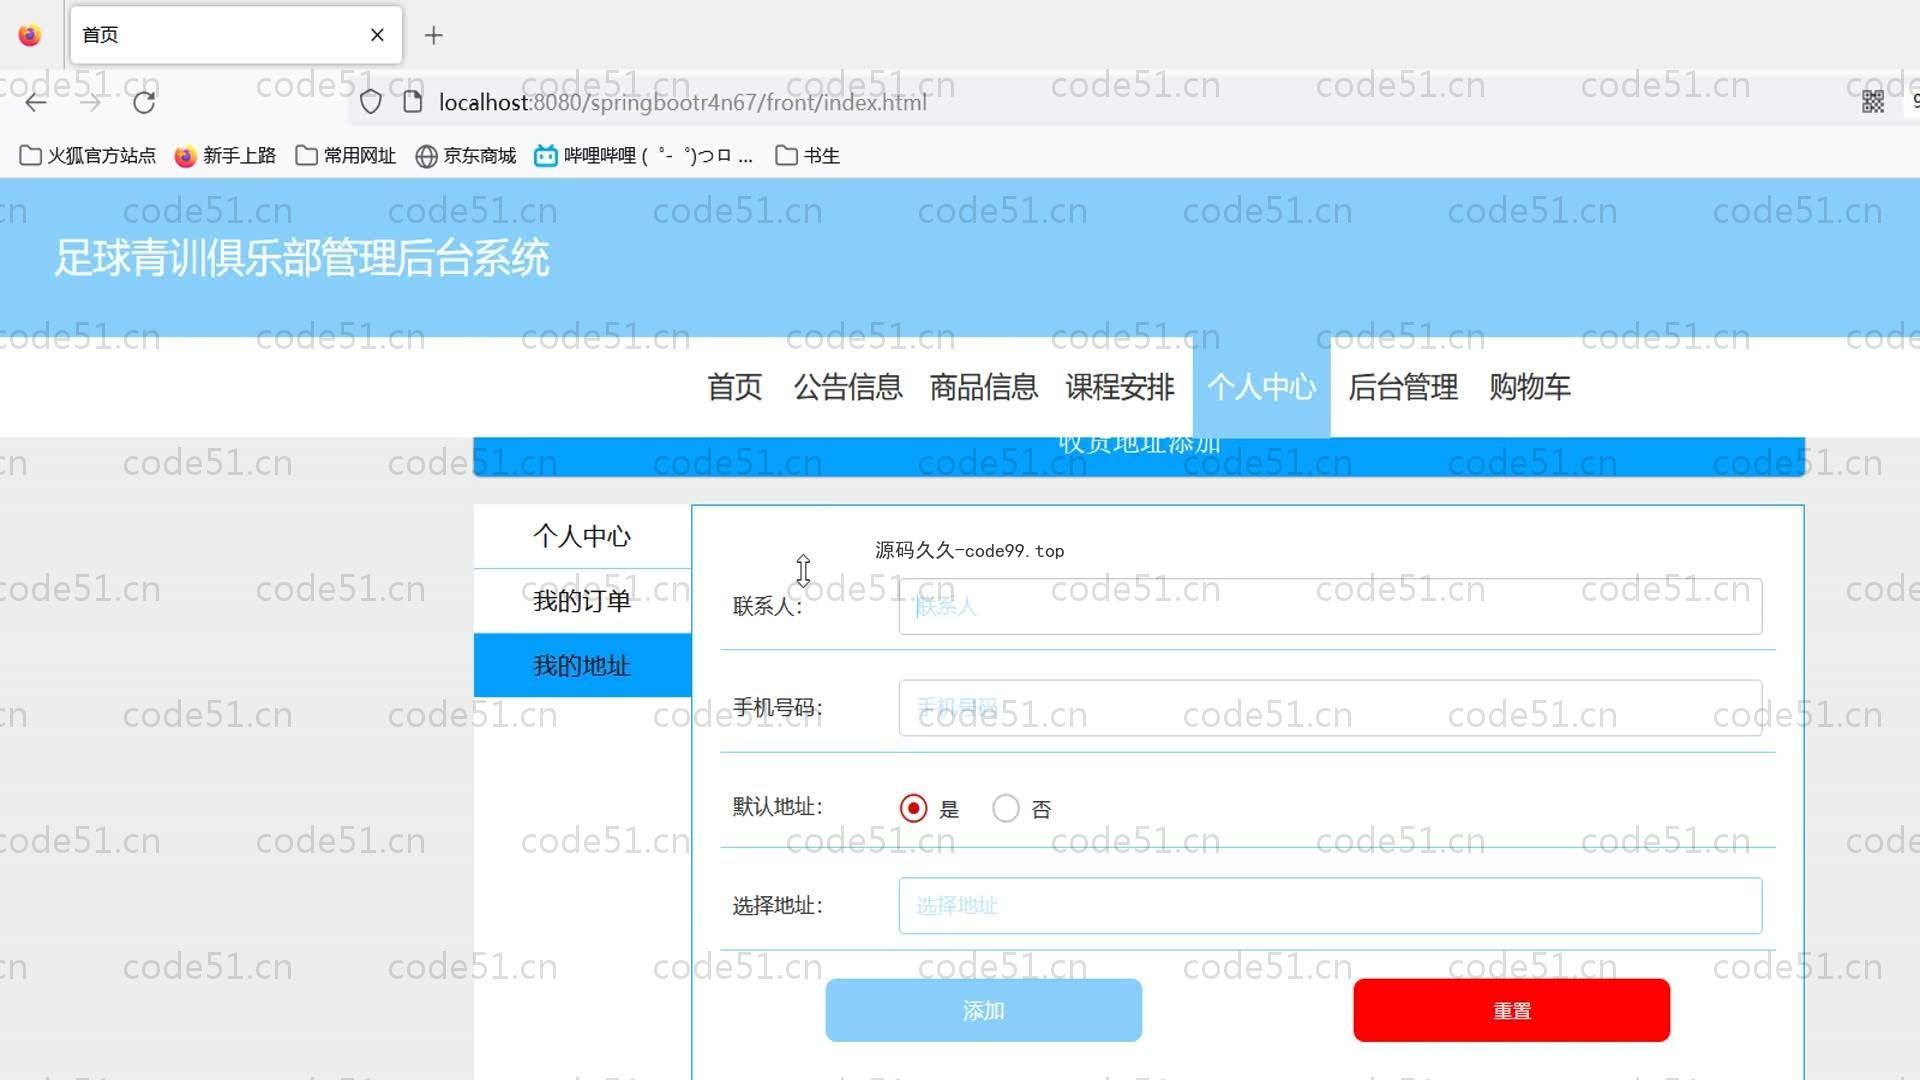Open 公告信息 navigation item

[x=848, y=387]
